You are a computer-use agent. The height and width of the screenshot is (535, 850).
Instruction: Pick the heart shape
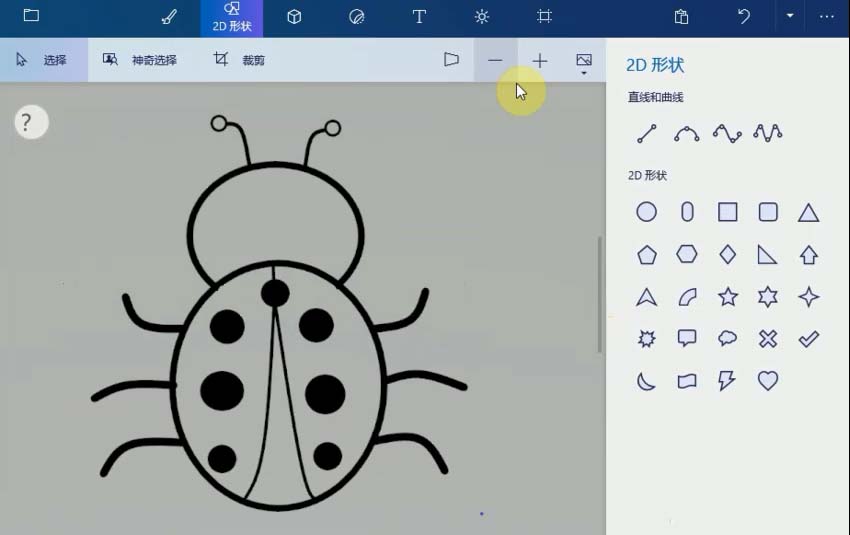768,381
